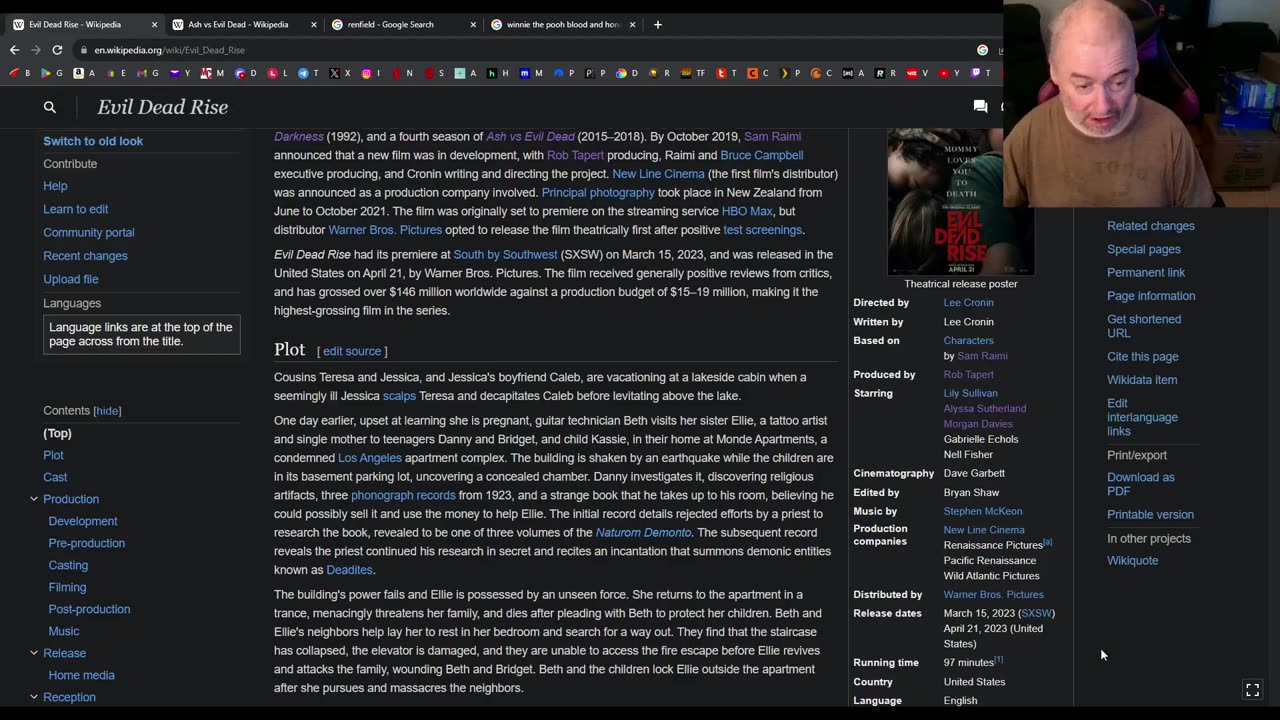Image resolution: width=1280 pixels, height=720 pixels.
Task: Click Download as PDF
Action: pyautogui.click(x=1140, y=484)
